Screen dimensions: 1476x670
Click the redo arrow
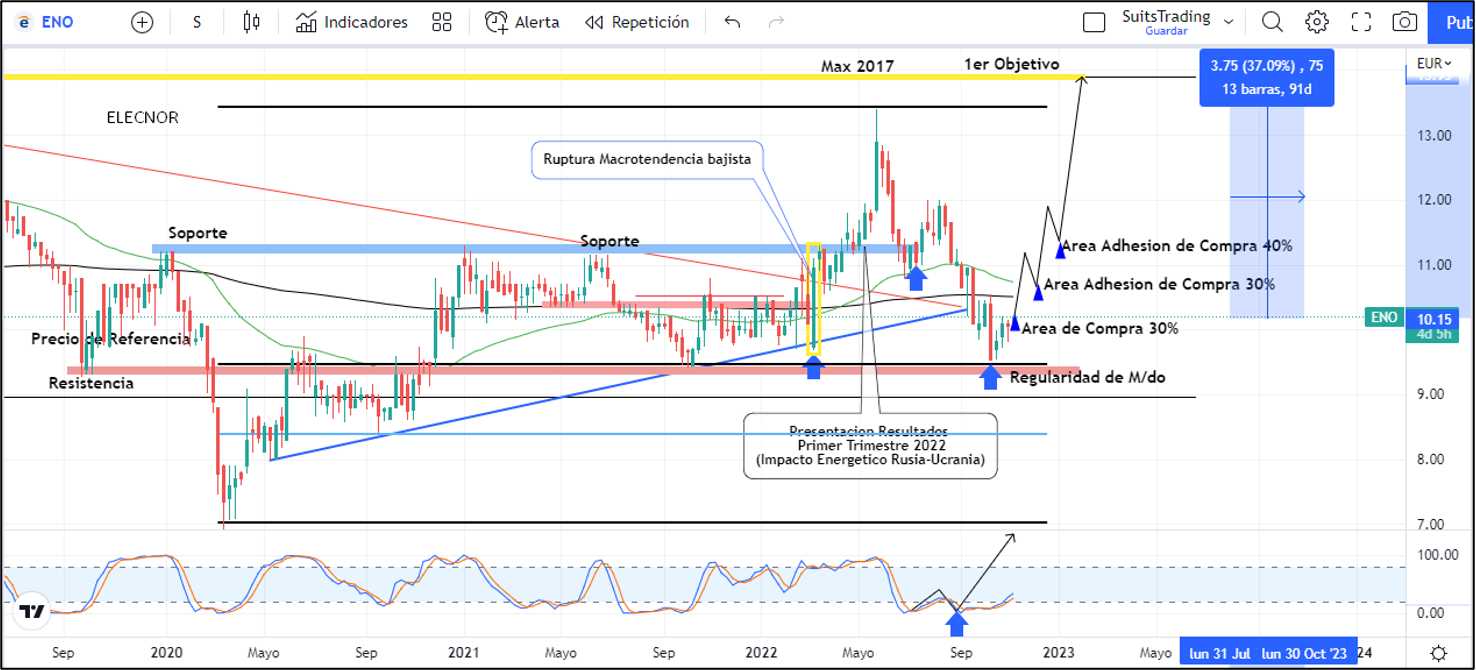click(776, 22)
